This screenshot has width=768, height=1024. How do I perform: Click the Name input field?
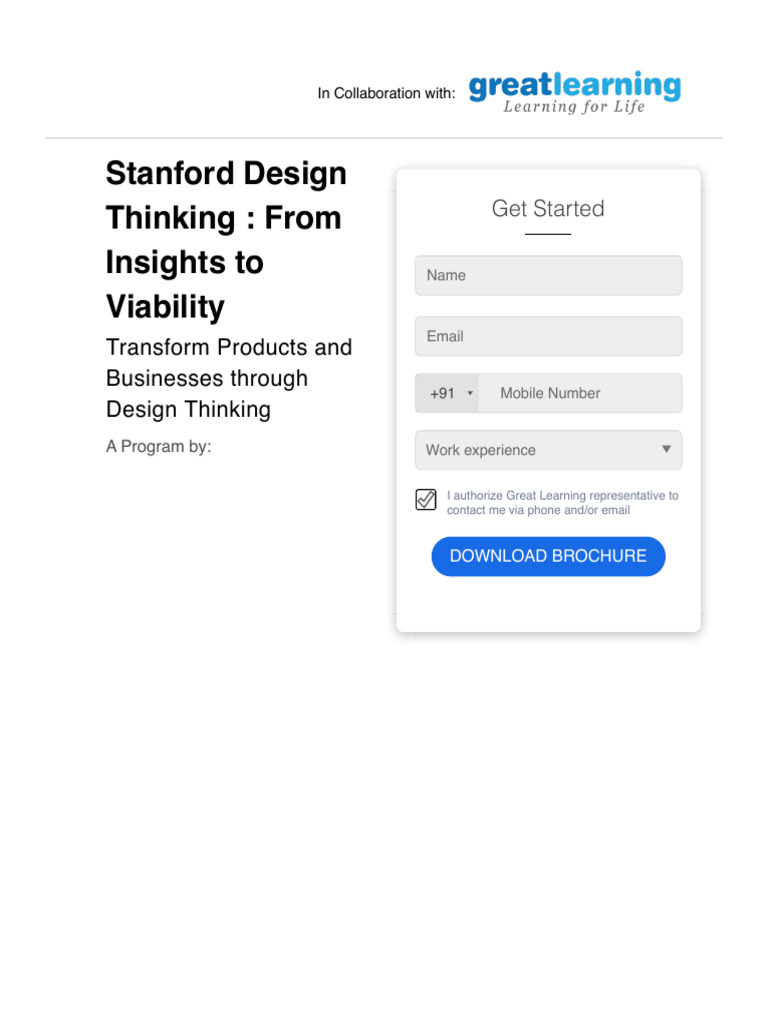pyautogui.click(x=548, y=275)
